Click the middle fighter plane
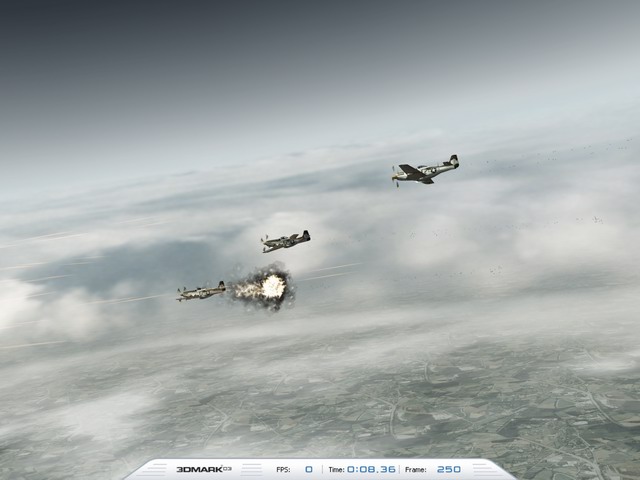The width and height of the screenshot is (640, 480). (285, 241)
